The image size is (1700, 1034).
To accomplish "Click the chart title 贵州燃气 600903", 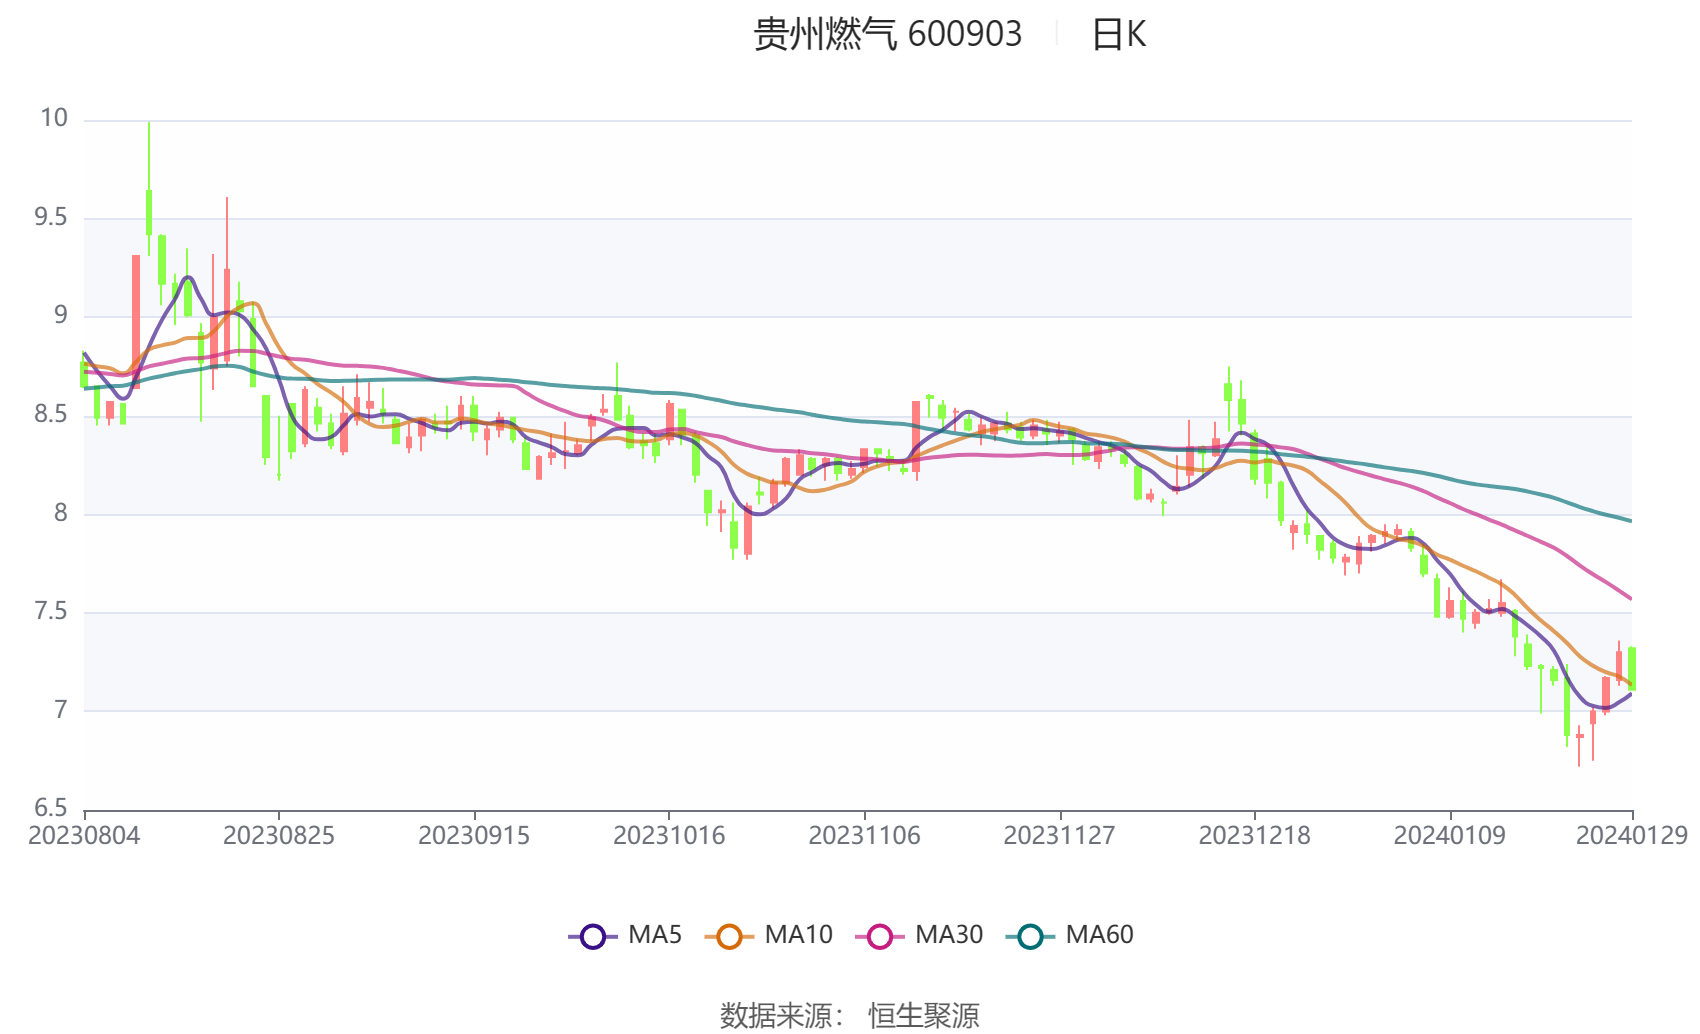I will [887, 34].
